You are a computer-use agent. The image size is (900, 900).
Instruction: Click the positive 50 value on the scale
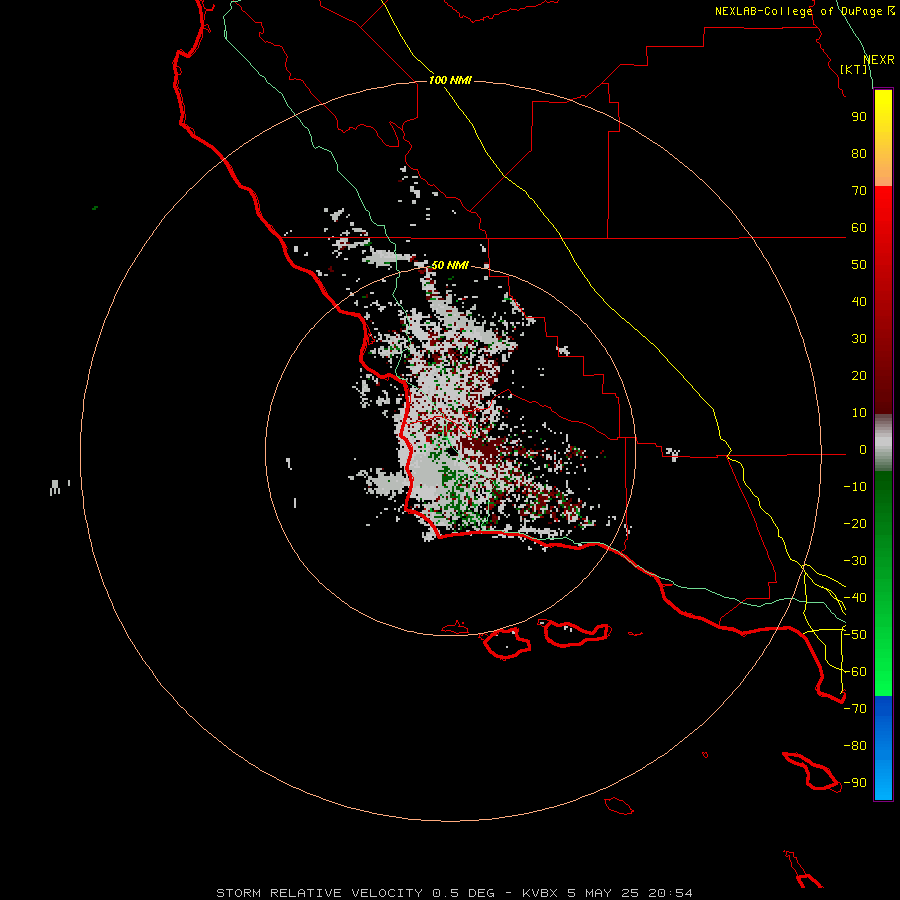point(859,265)
